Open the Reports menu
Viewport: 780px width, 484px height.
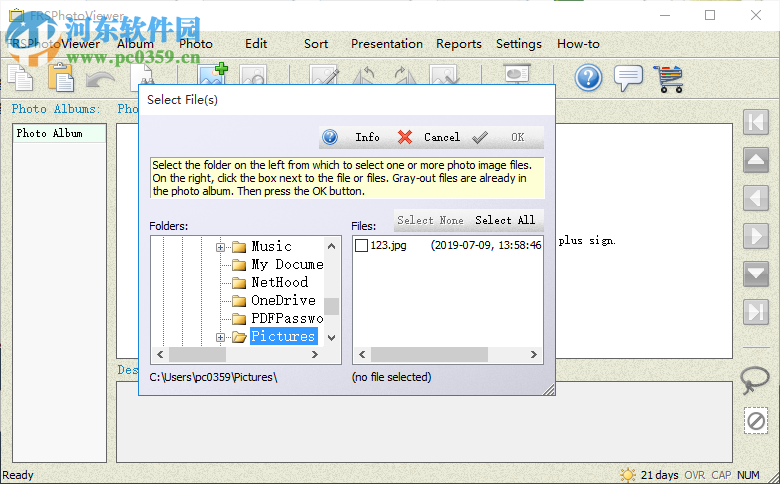click(x=459, y=44)
